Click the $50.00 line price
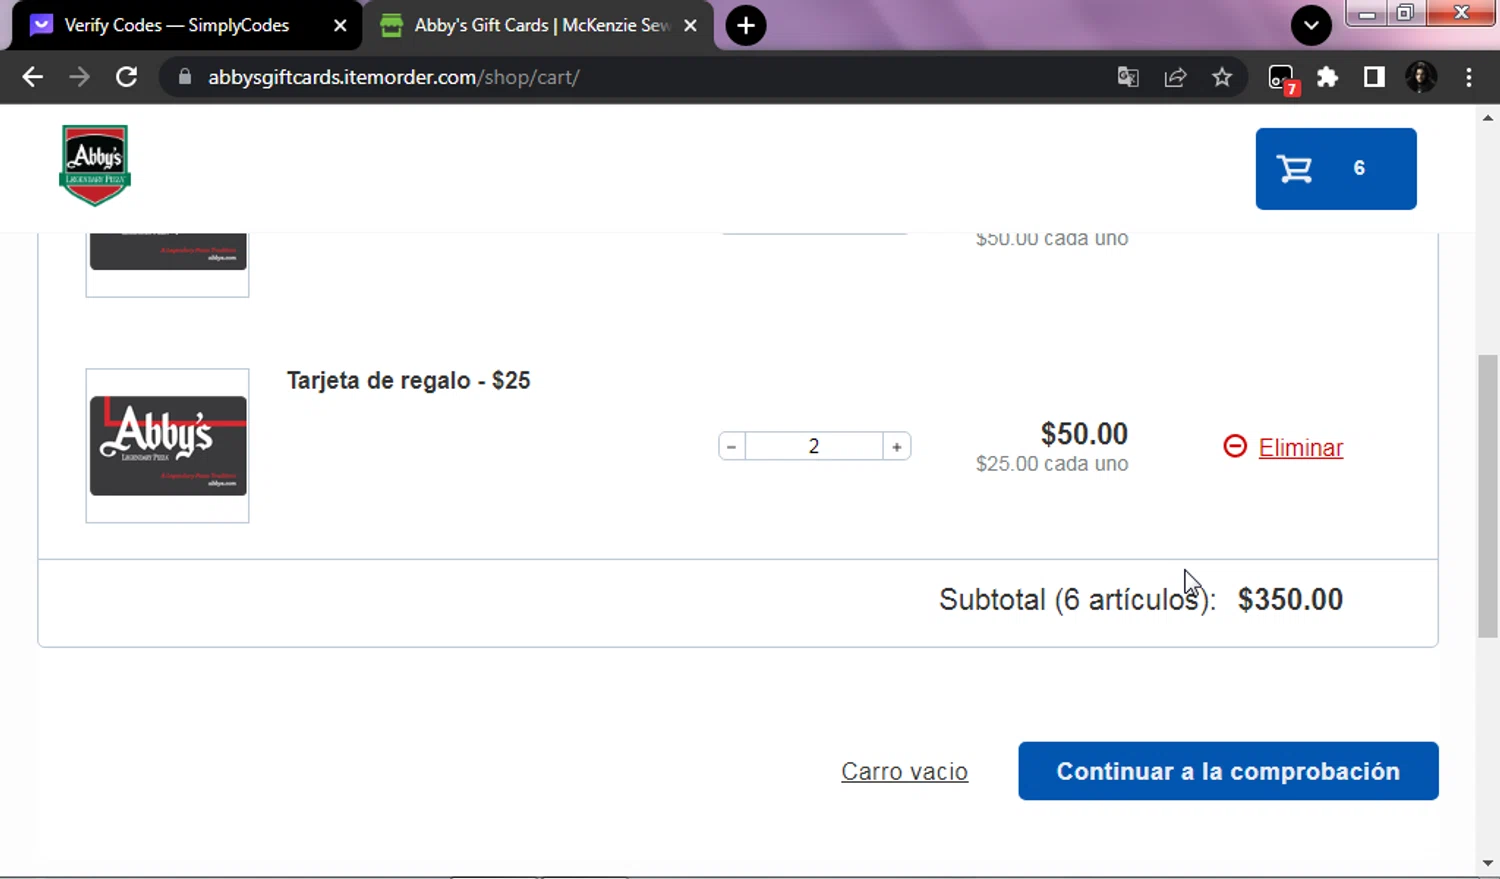 (1084, 434)
